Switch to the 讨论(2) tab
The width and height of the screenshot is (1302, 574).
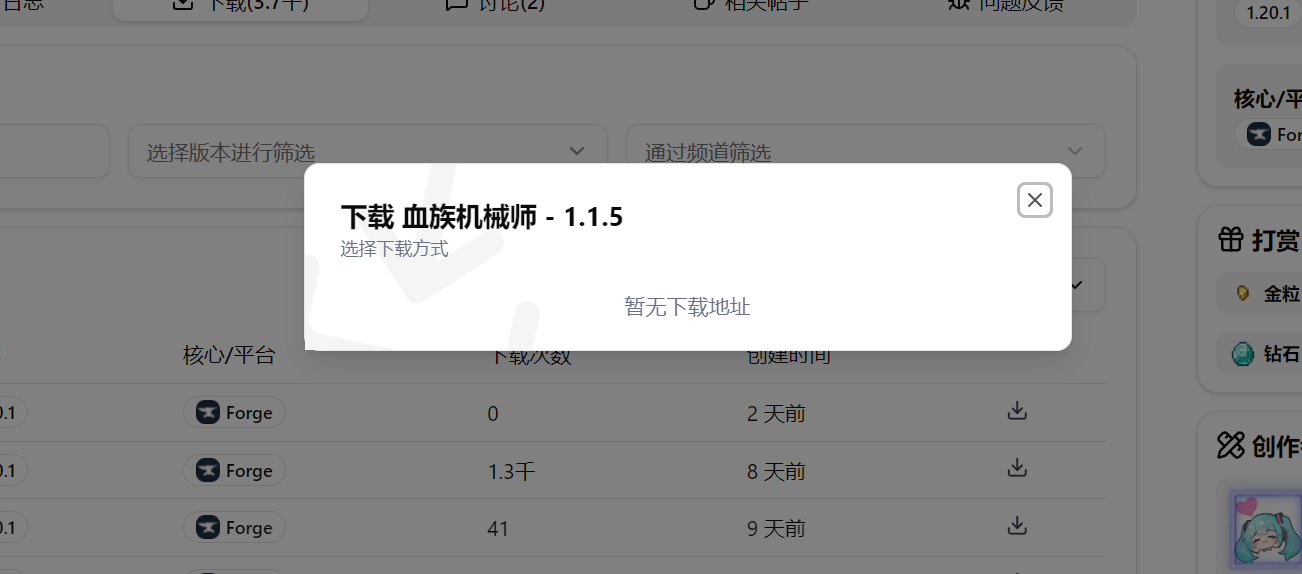(x=494, y=4)
